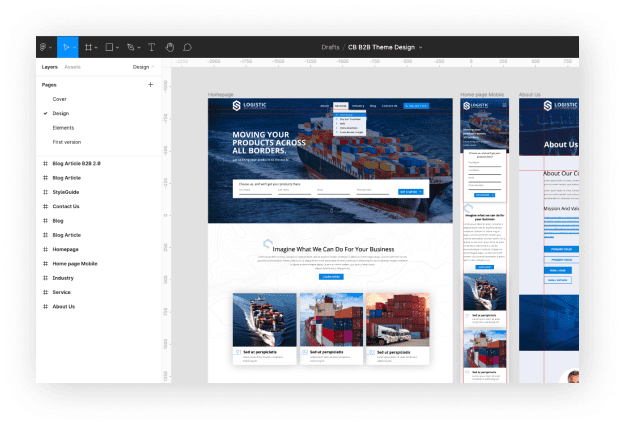Screen dimensions: 623x427
Task: Select the Home page Mobile layer row
Action: [x=99, y=264]
